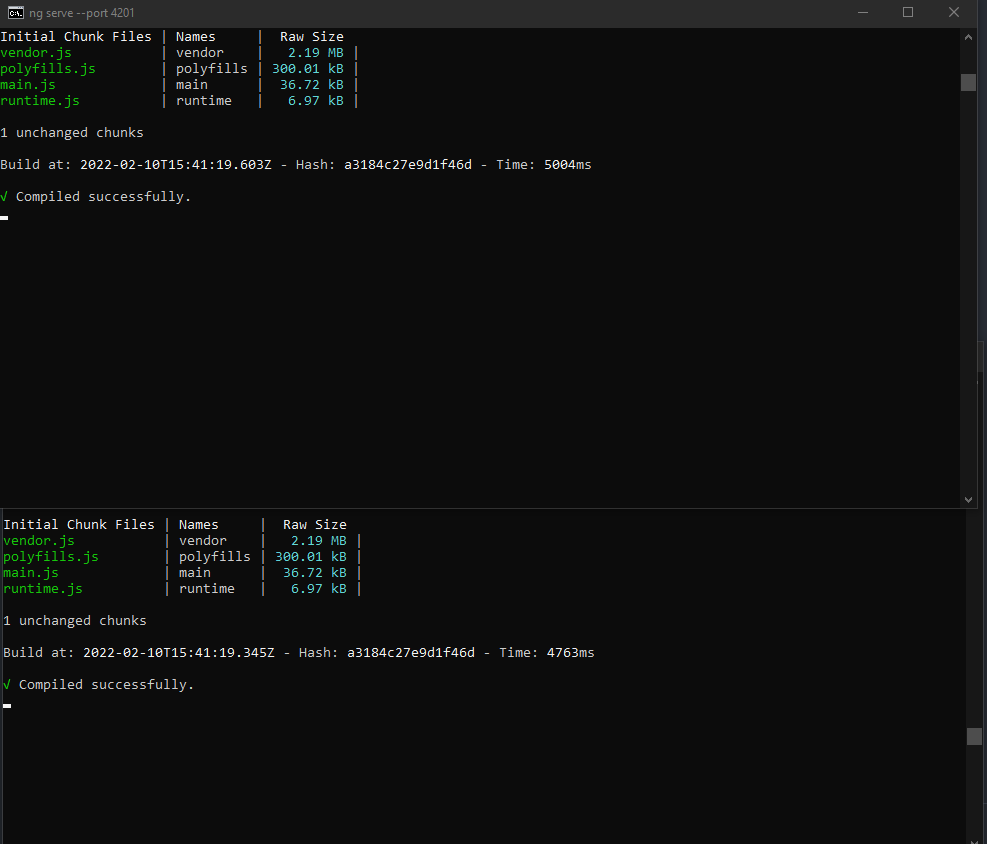The height and width of the screenshot is (844, 987).
Task: Click '2.19 MB' size in top terminal
Action: point(317,53)
